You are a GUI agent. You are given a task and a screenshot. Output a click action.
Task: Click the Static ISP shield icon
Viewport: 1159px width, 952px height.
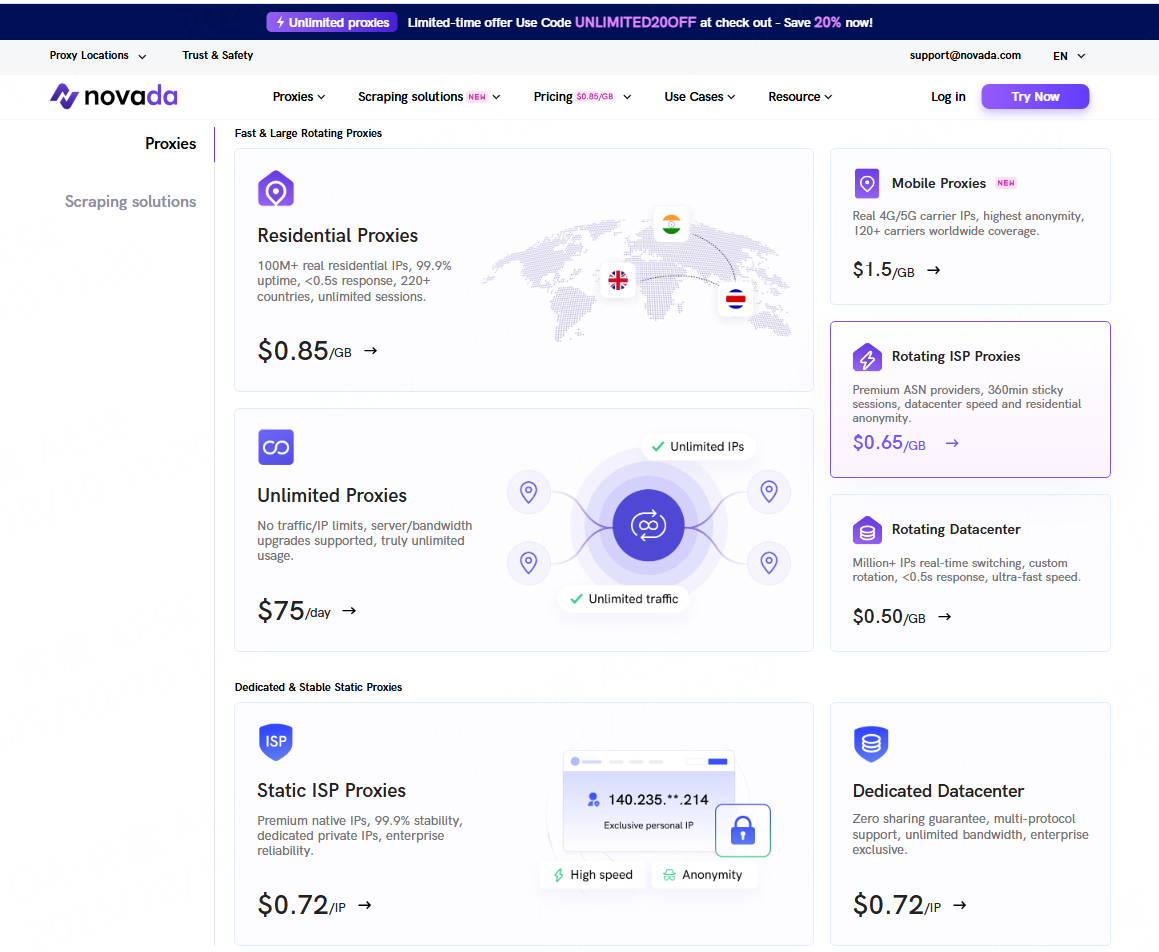[276, 742]
